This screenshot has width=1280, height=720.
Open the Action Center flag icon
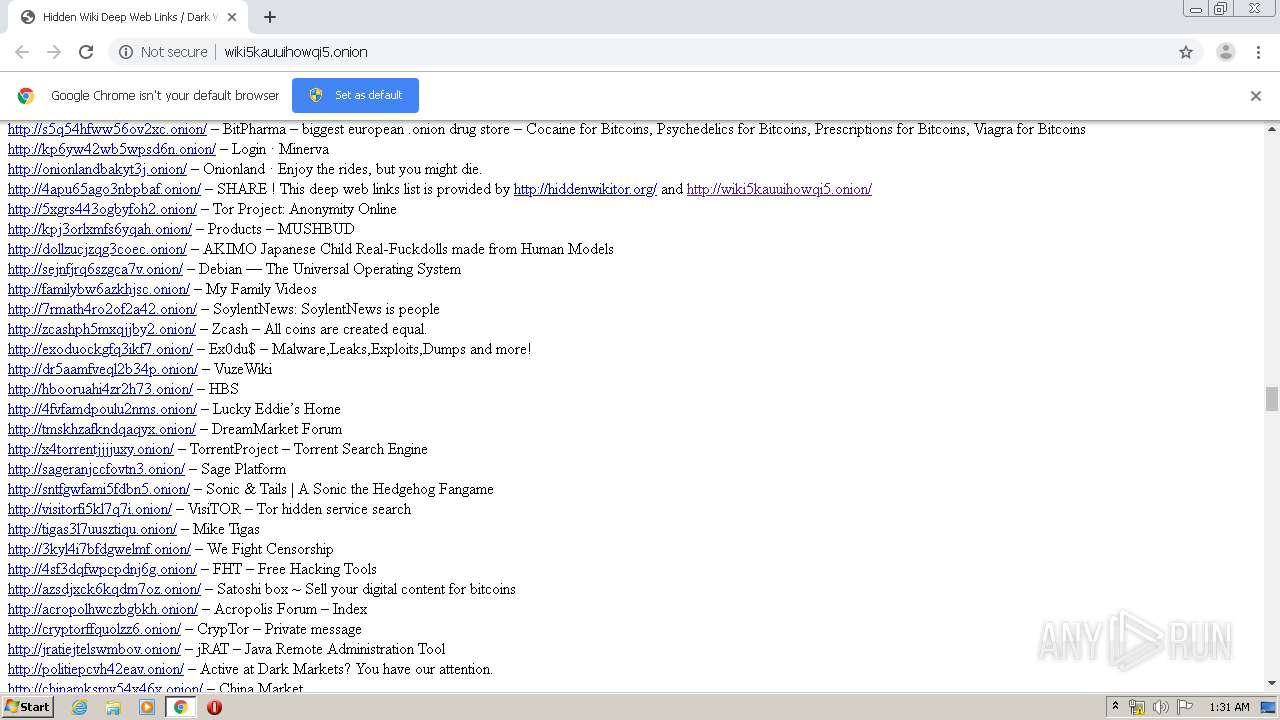(1184, 707)
